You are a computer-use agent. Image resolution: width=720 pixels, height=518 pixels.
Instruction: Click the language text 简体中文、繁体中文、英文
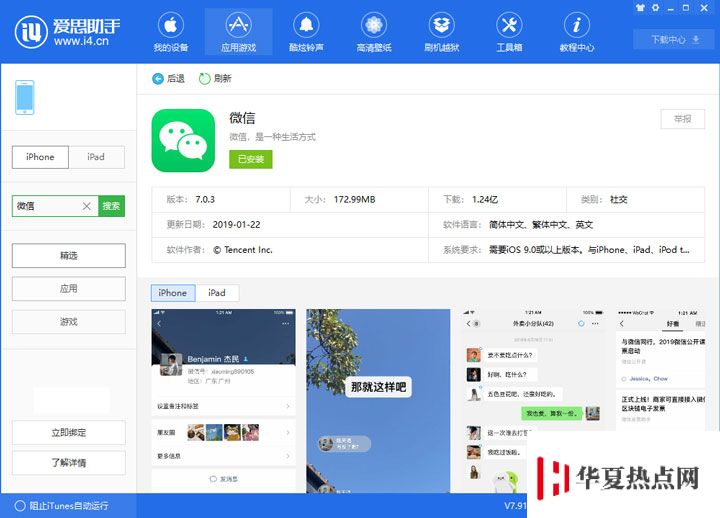click(541, 225)
